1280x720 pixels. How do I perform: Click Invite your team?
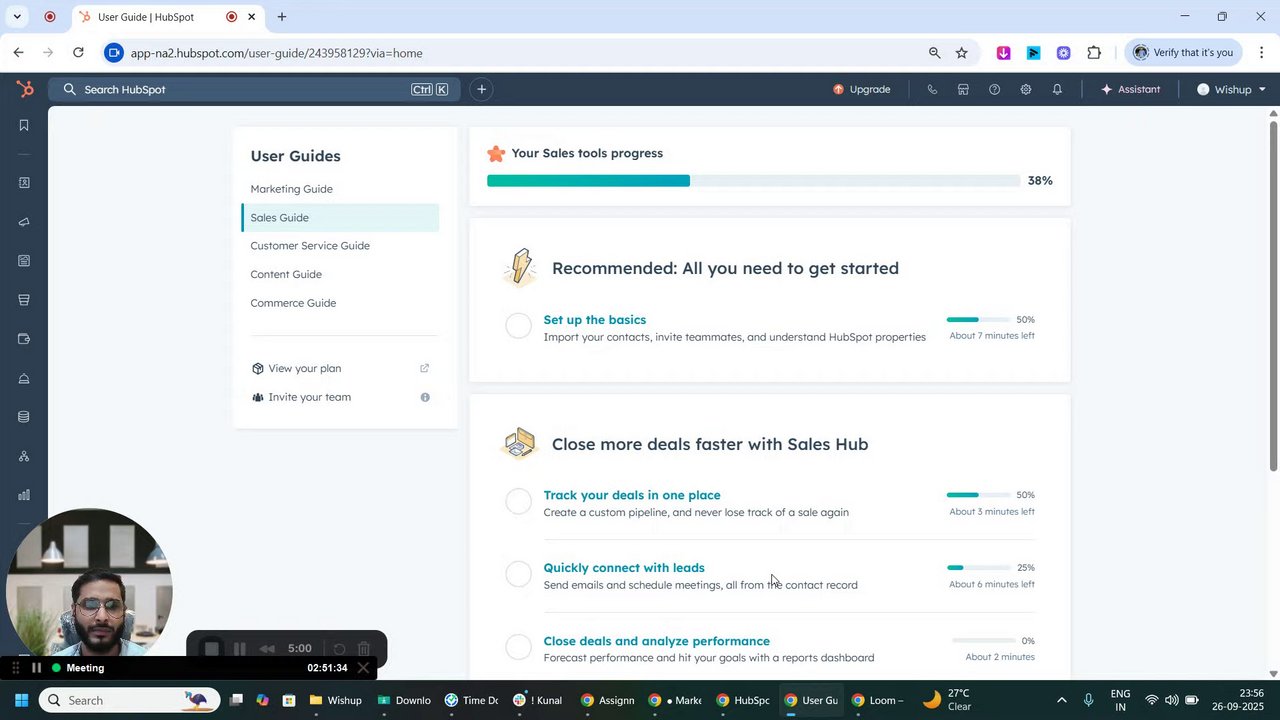click(x=309, y=397)
